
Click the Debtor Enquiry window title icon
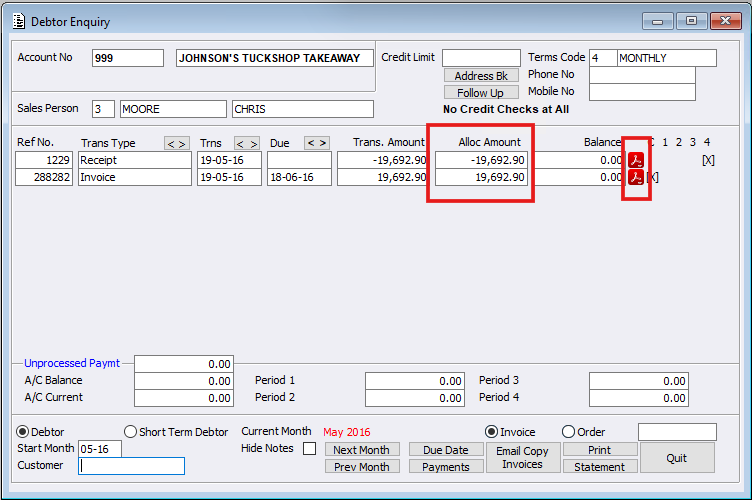(x=19, y=22)
